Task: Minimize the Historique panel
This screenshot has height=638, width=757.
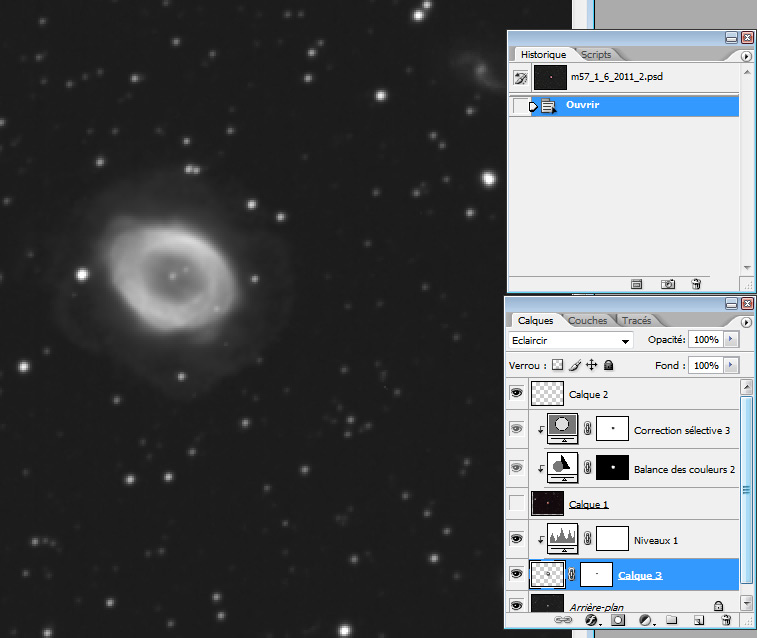Action: [x=731, y=38]
